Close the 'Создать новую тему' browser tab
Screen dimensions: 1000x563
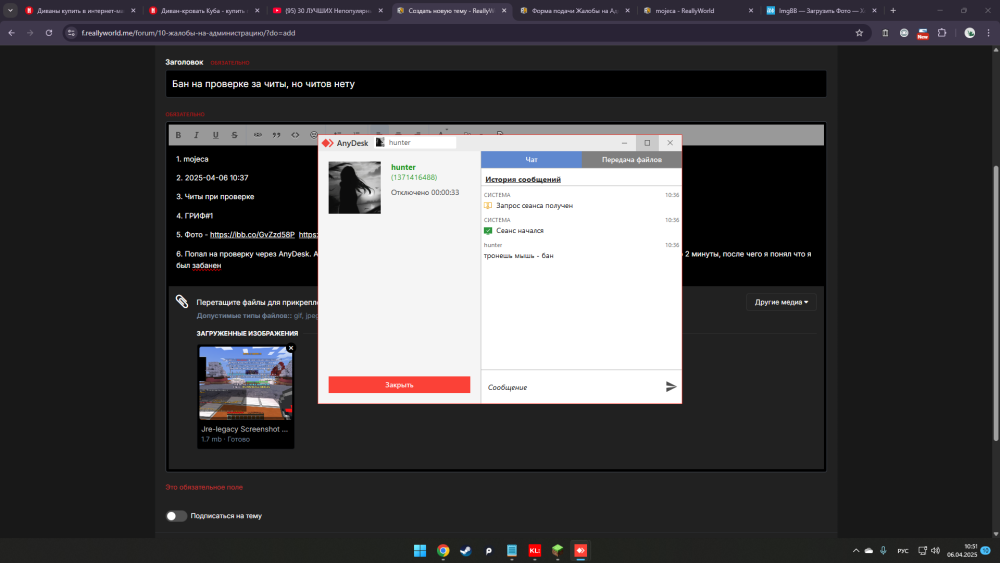pos(504,10)
